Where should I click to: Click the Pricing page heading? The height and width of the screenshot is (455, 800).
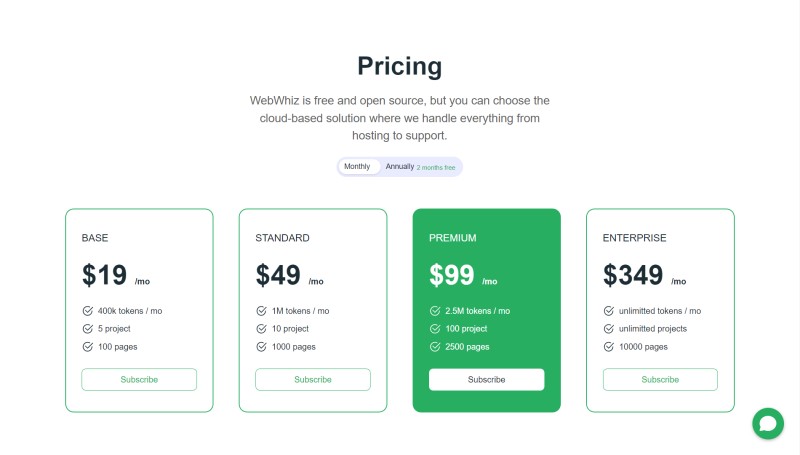(x=399, y=66)
